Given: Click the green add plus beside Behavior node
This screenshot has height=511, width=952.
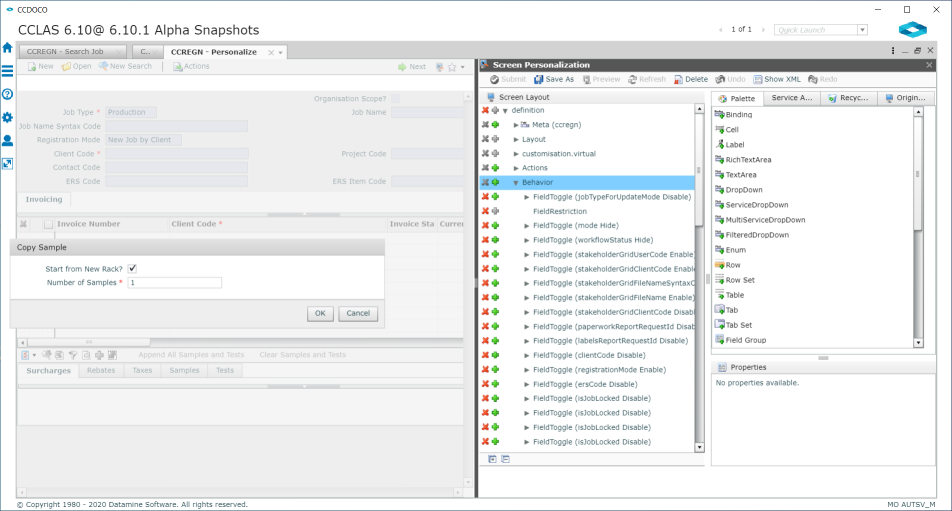Looking at the screenshot, I should (x=495, y=182).
